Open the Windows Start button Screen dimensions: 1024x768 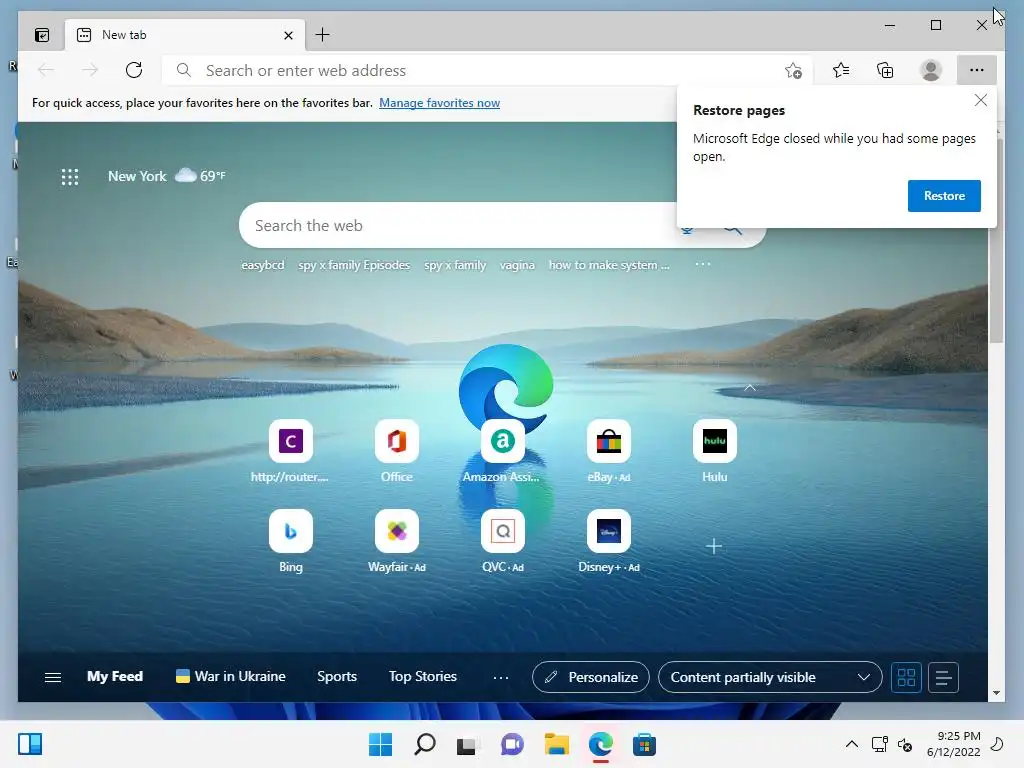(380, 744)
